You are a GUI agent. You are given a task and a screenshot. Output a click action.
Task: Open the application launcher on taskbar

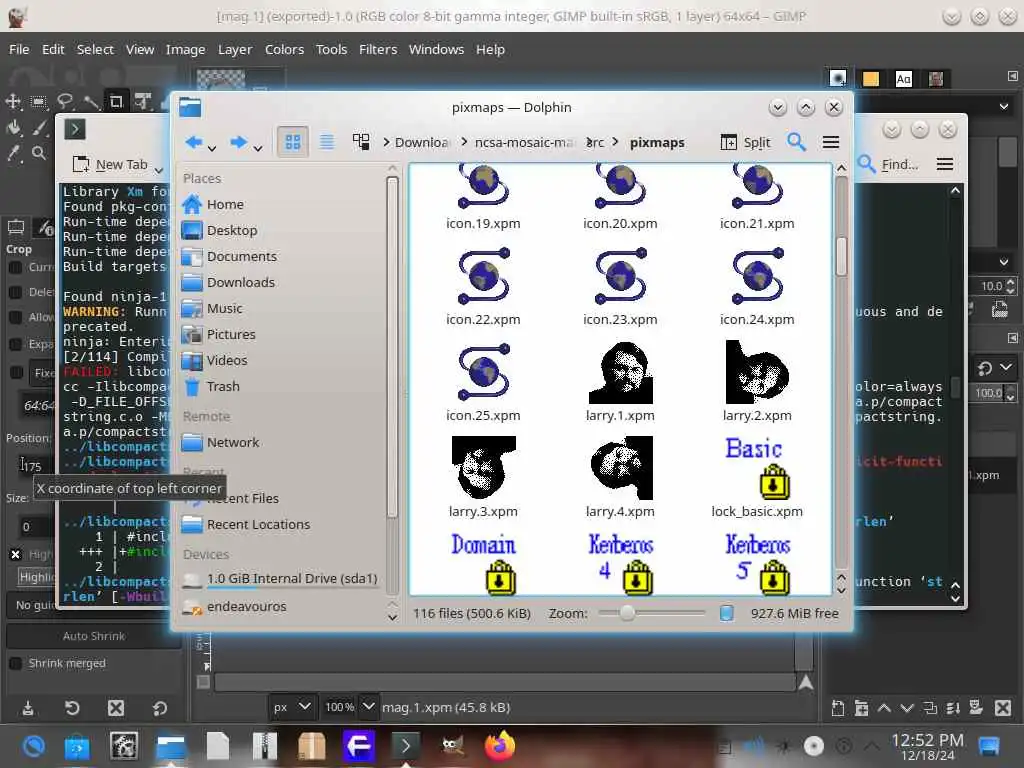click(x=33, y=746)
